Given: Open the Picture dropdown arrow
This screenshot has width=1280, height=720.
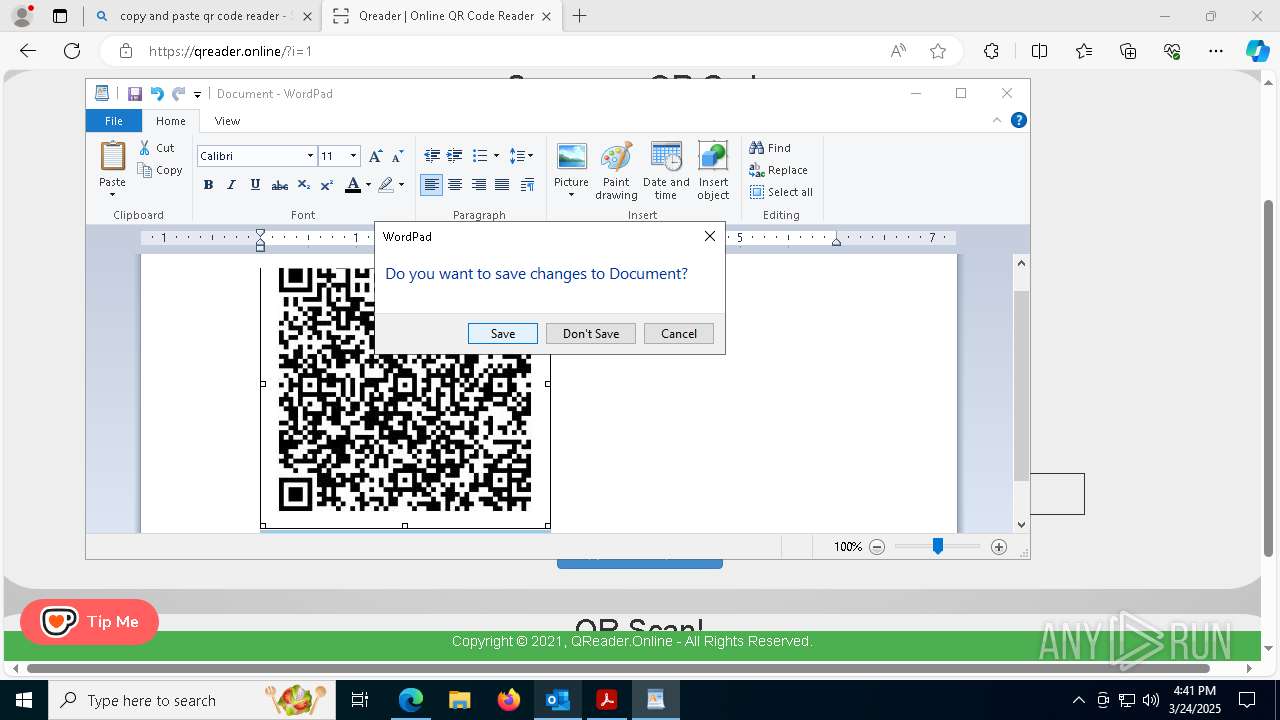Looking at the screenshot, I should 571,195.
